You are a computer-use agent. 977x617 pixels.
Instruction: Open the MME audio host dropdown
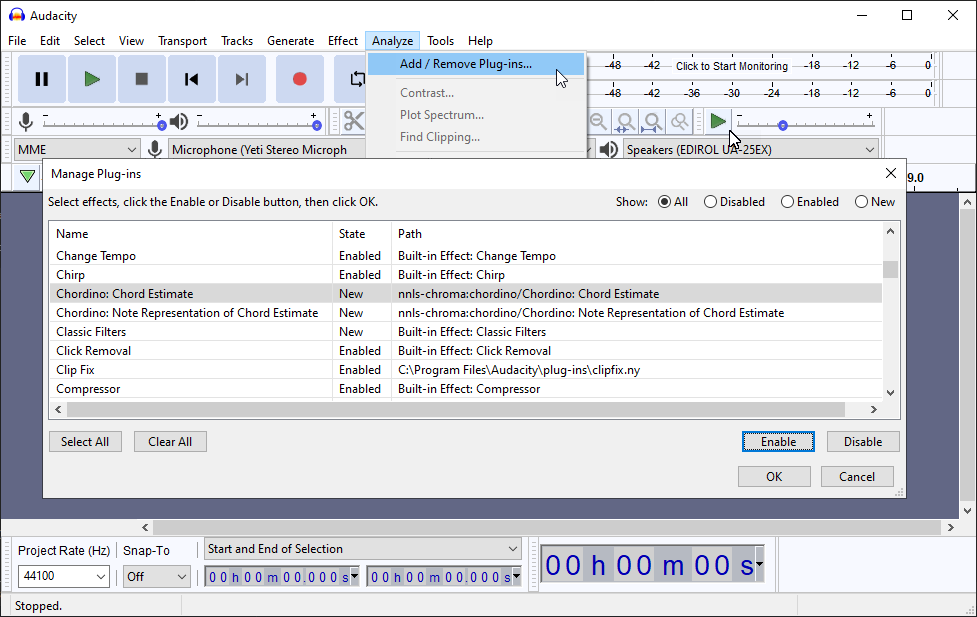pyautogui.click(x=76, y=148)
